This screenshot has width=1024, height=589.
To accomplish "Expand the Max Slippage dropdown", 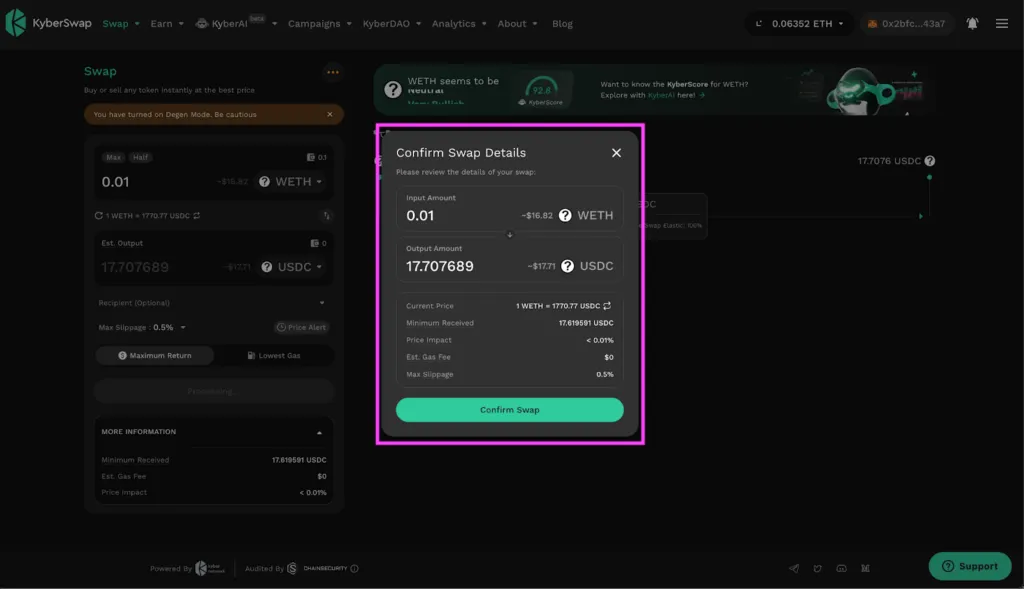I will coord(183,327).
